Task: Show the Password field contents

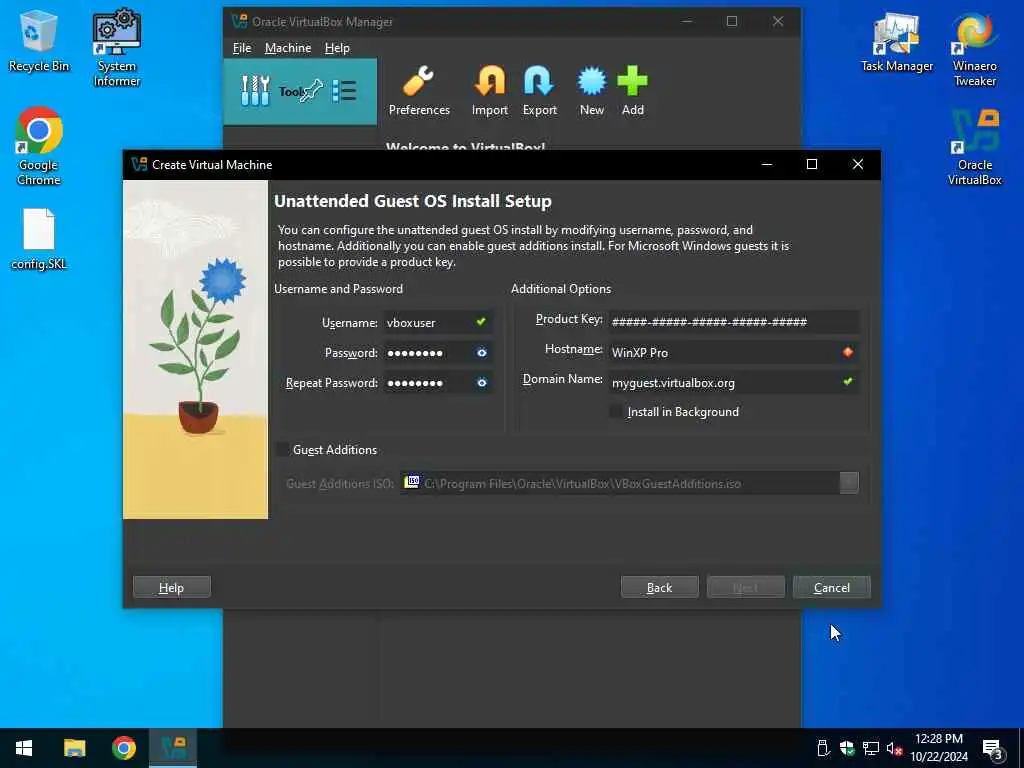Action: point(481,353)
